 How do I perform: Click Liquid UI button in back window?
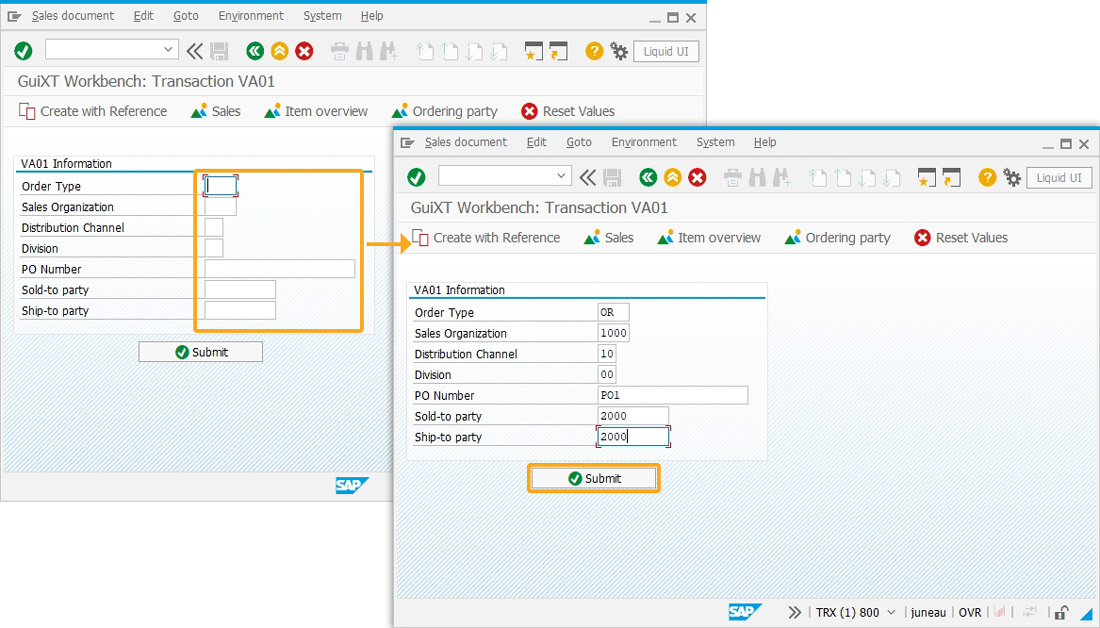(666, 51)
